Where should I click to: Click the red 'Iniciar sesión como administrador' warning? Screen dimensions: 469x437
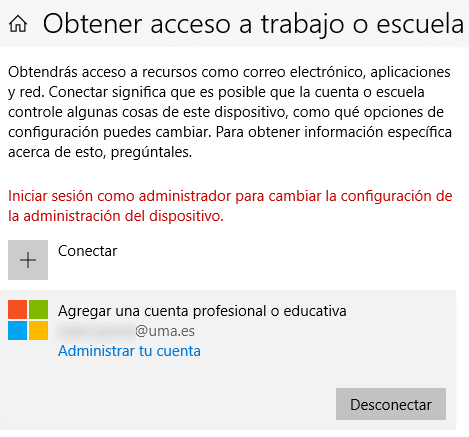230,206
